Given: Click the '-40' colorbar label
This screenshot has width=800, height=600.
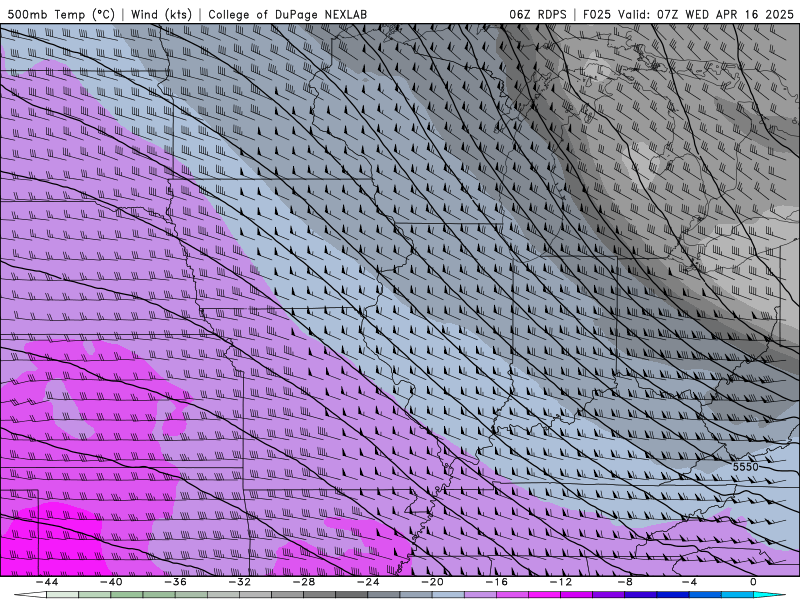Looking at the screenshot, I should 111,582.
